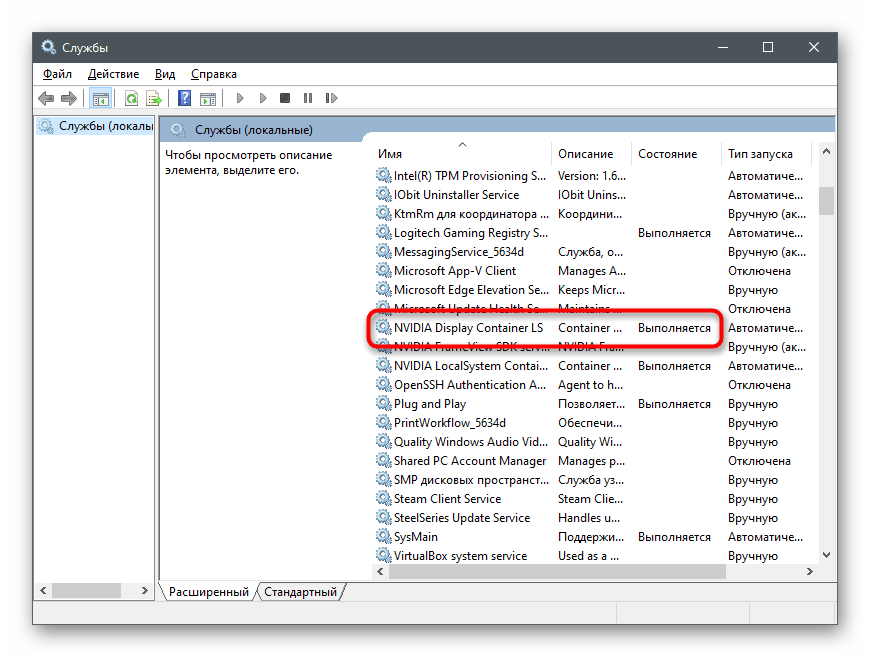Select KtmRm для координатора service row
This screenshot has height=657, width=870.
pos(594,214)
